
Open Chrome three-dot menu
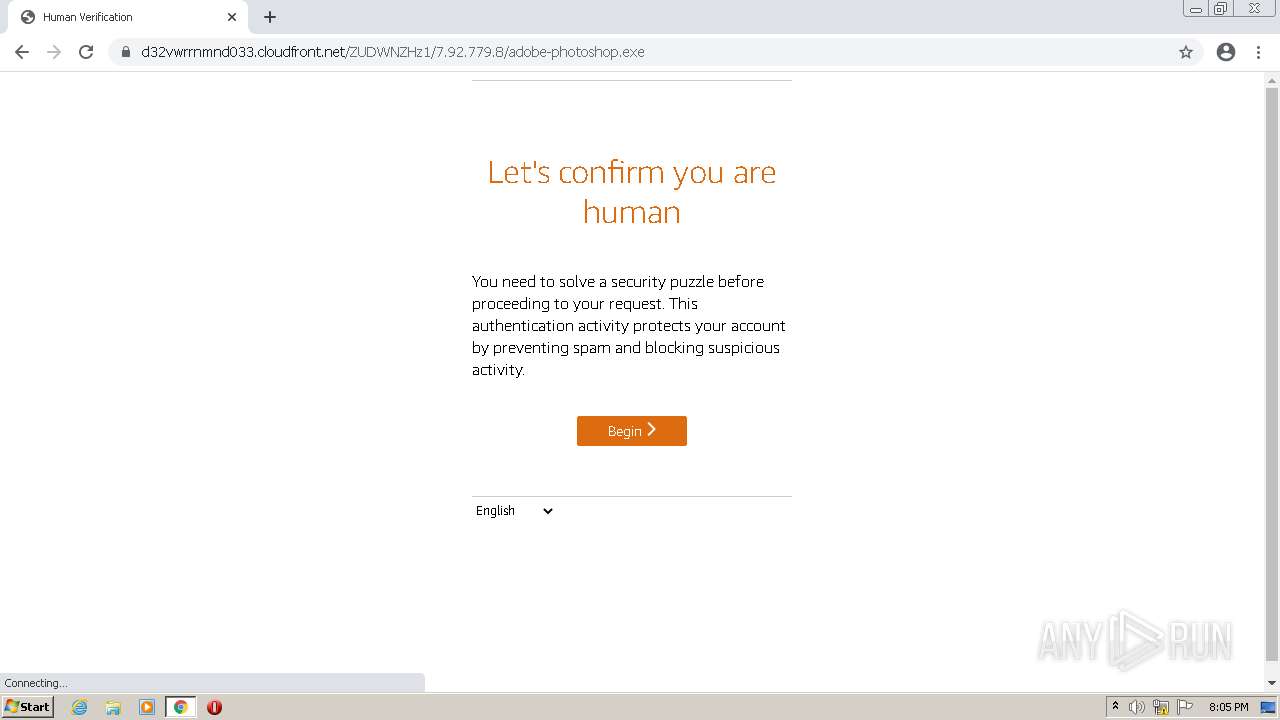pyautogui.click(x=1259, y=52)
